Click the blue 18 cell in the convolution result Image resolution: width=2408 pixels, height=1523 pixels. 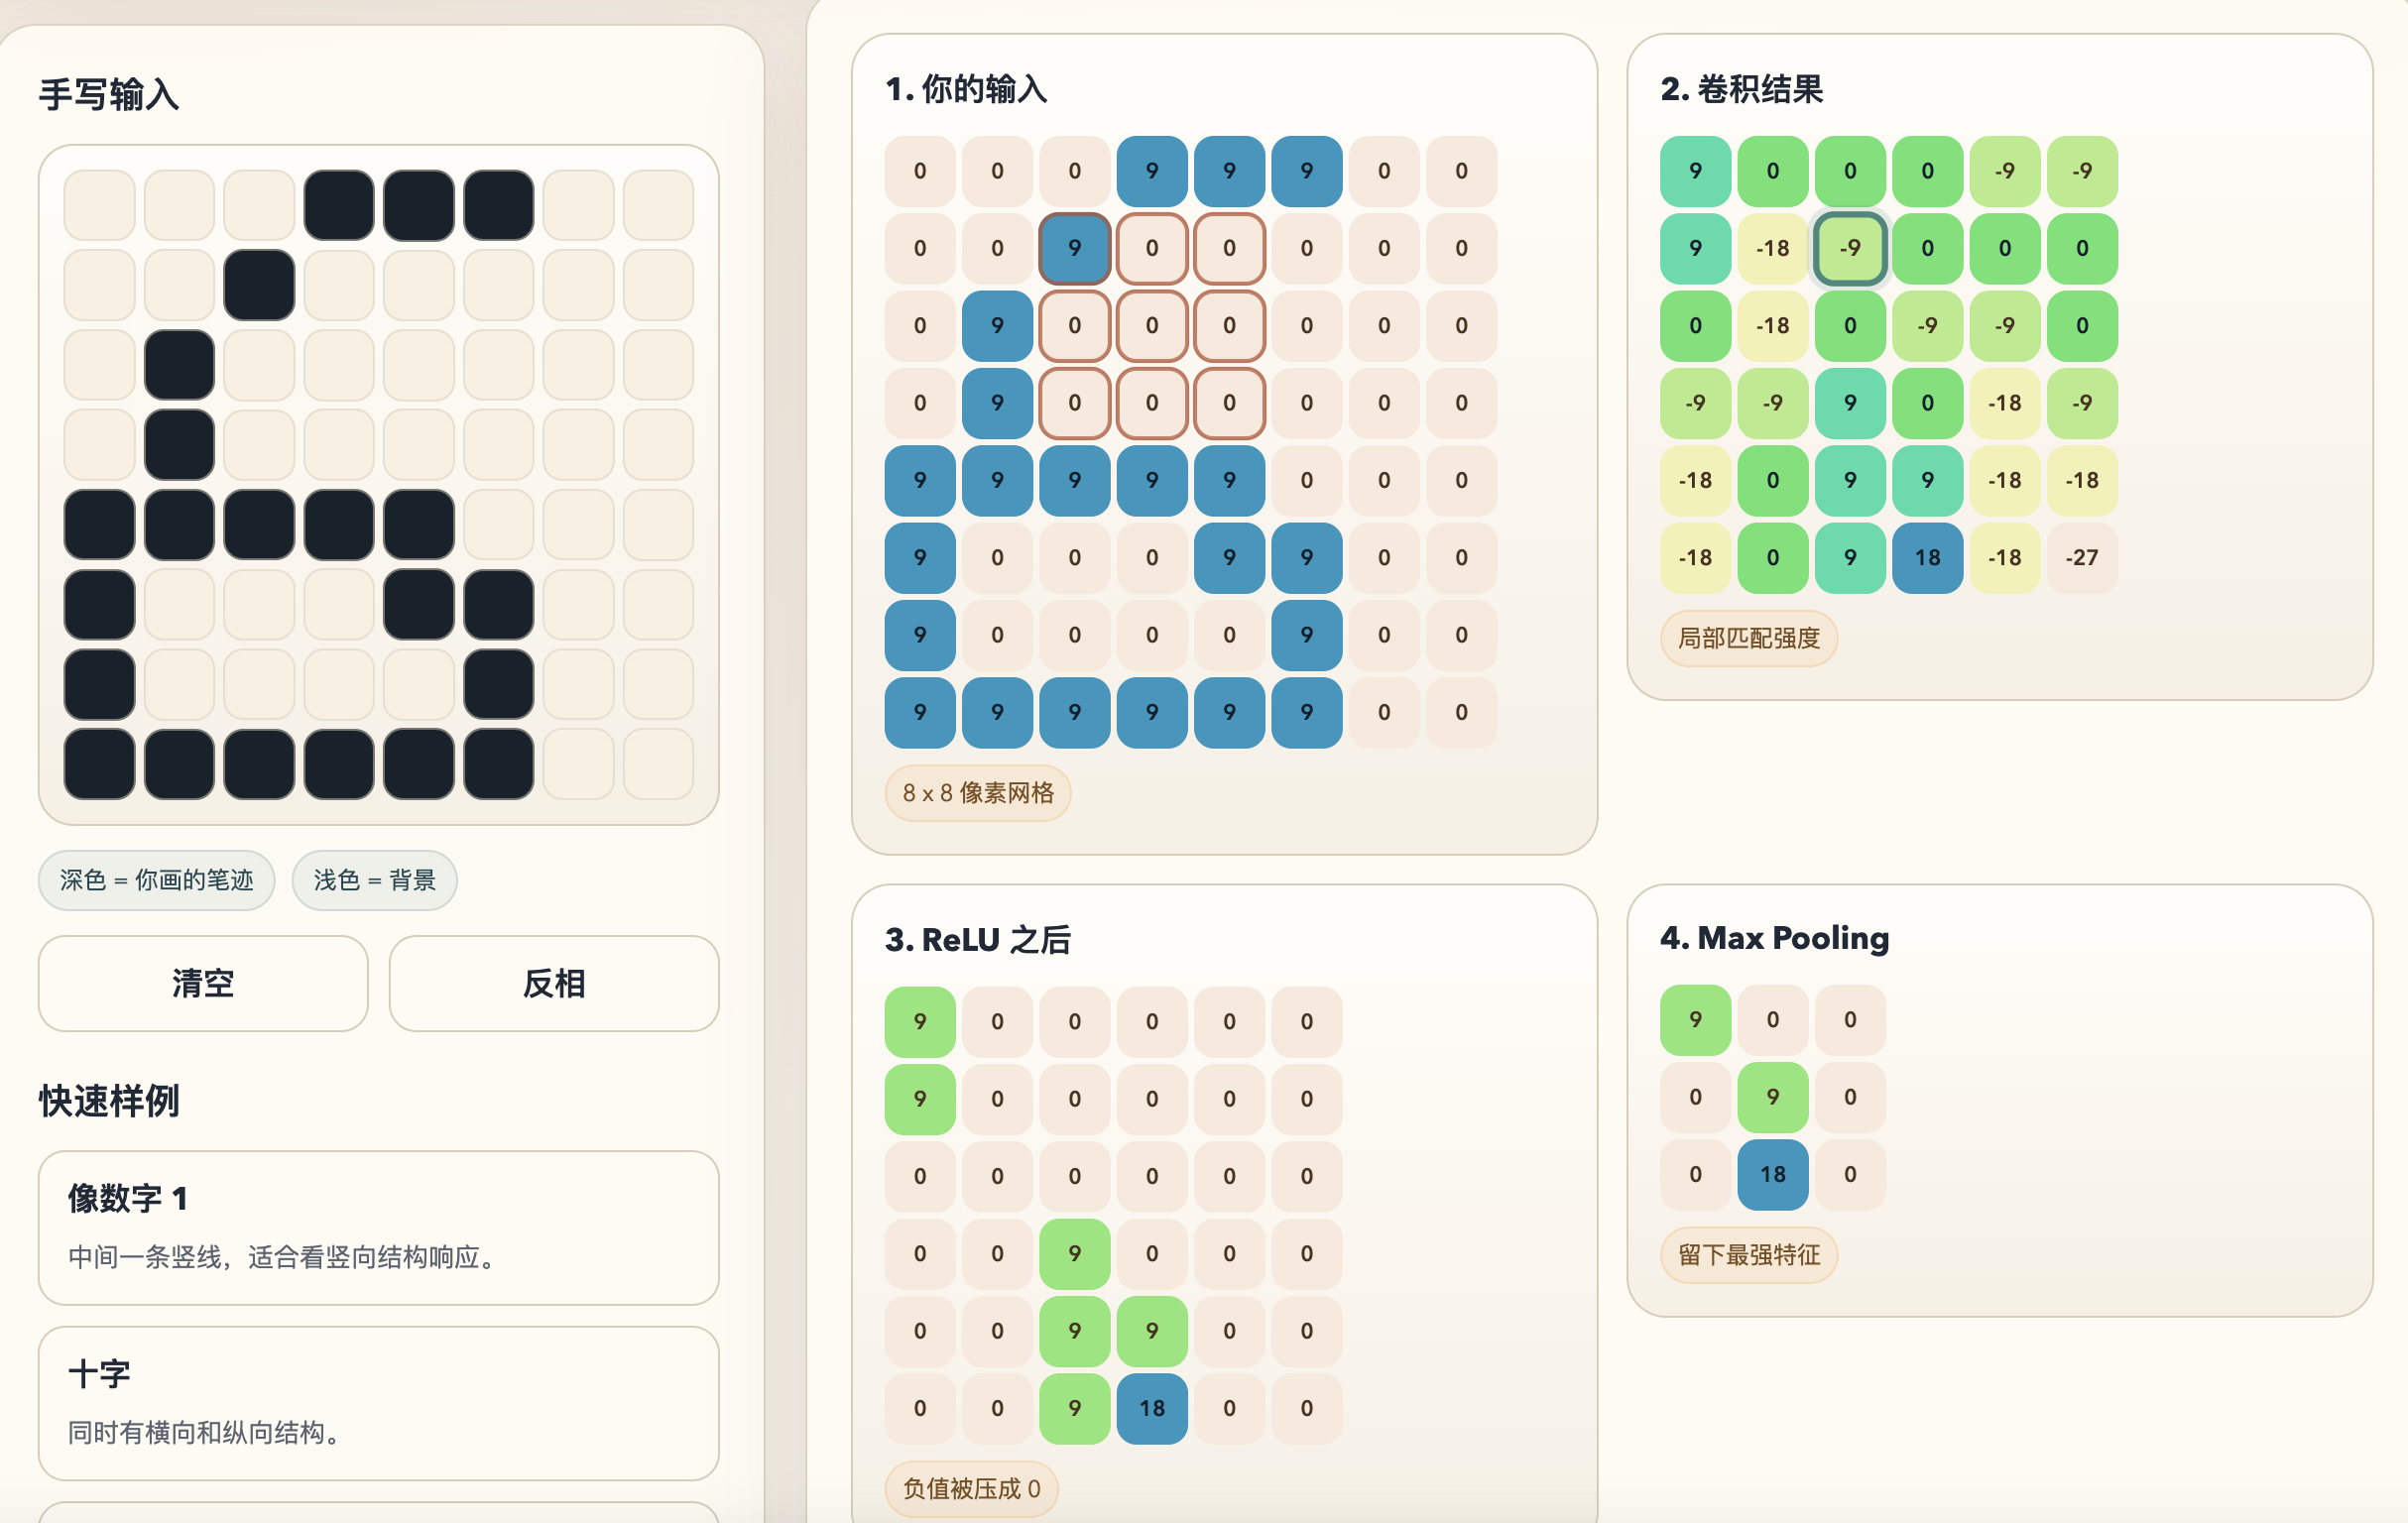pyautogui.click(x=1927, y=557)
